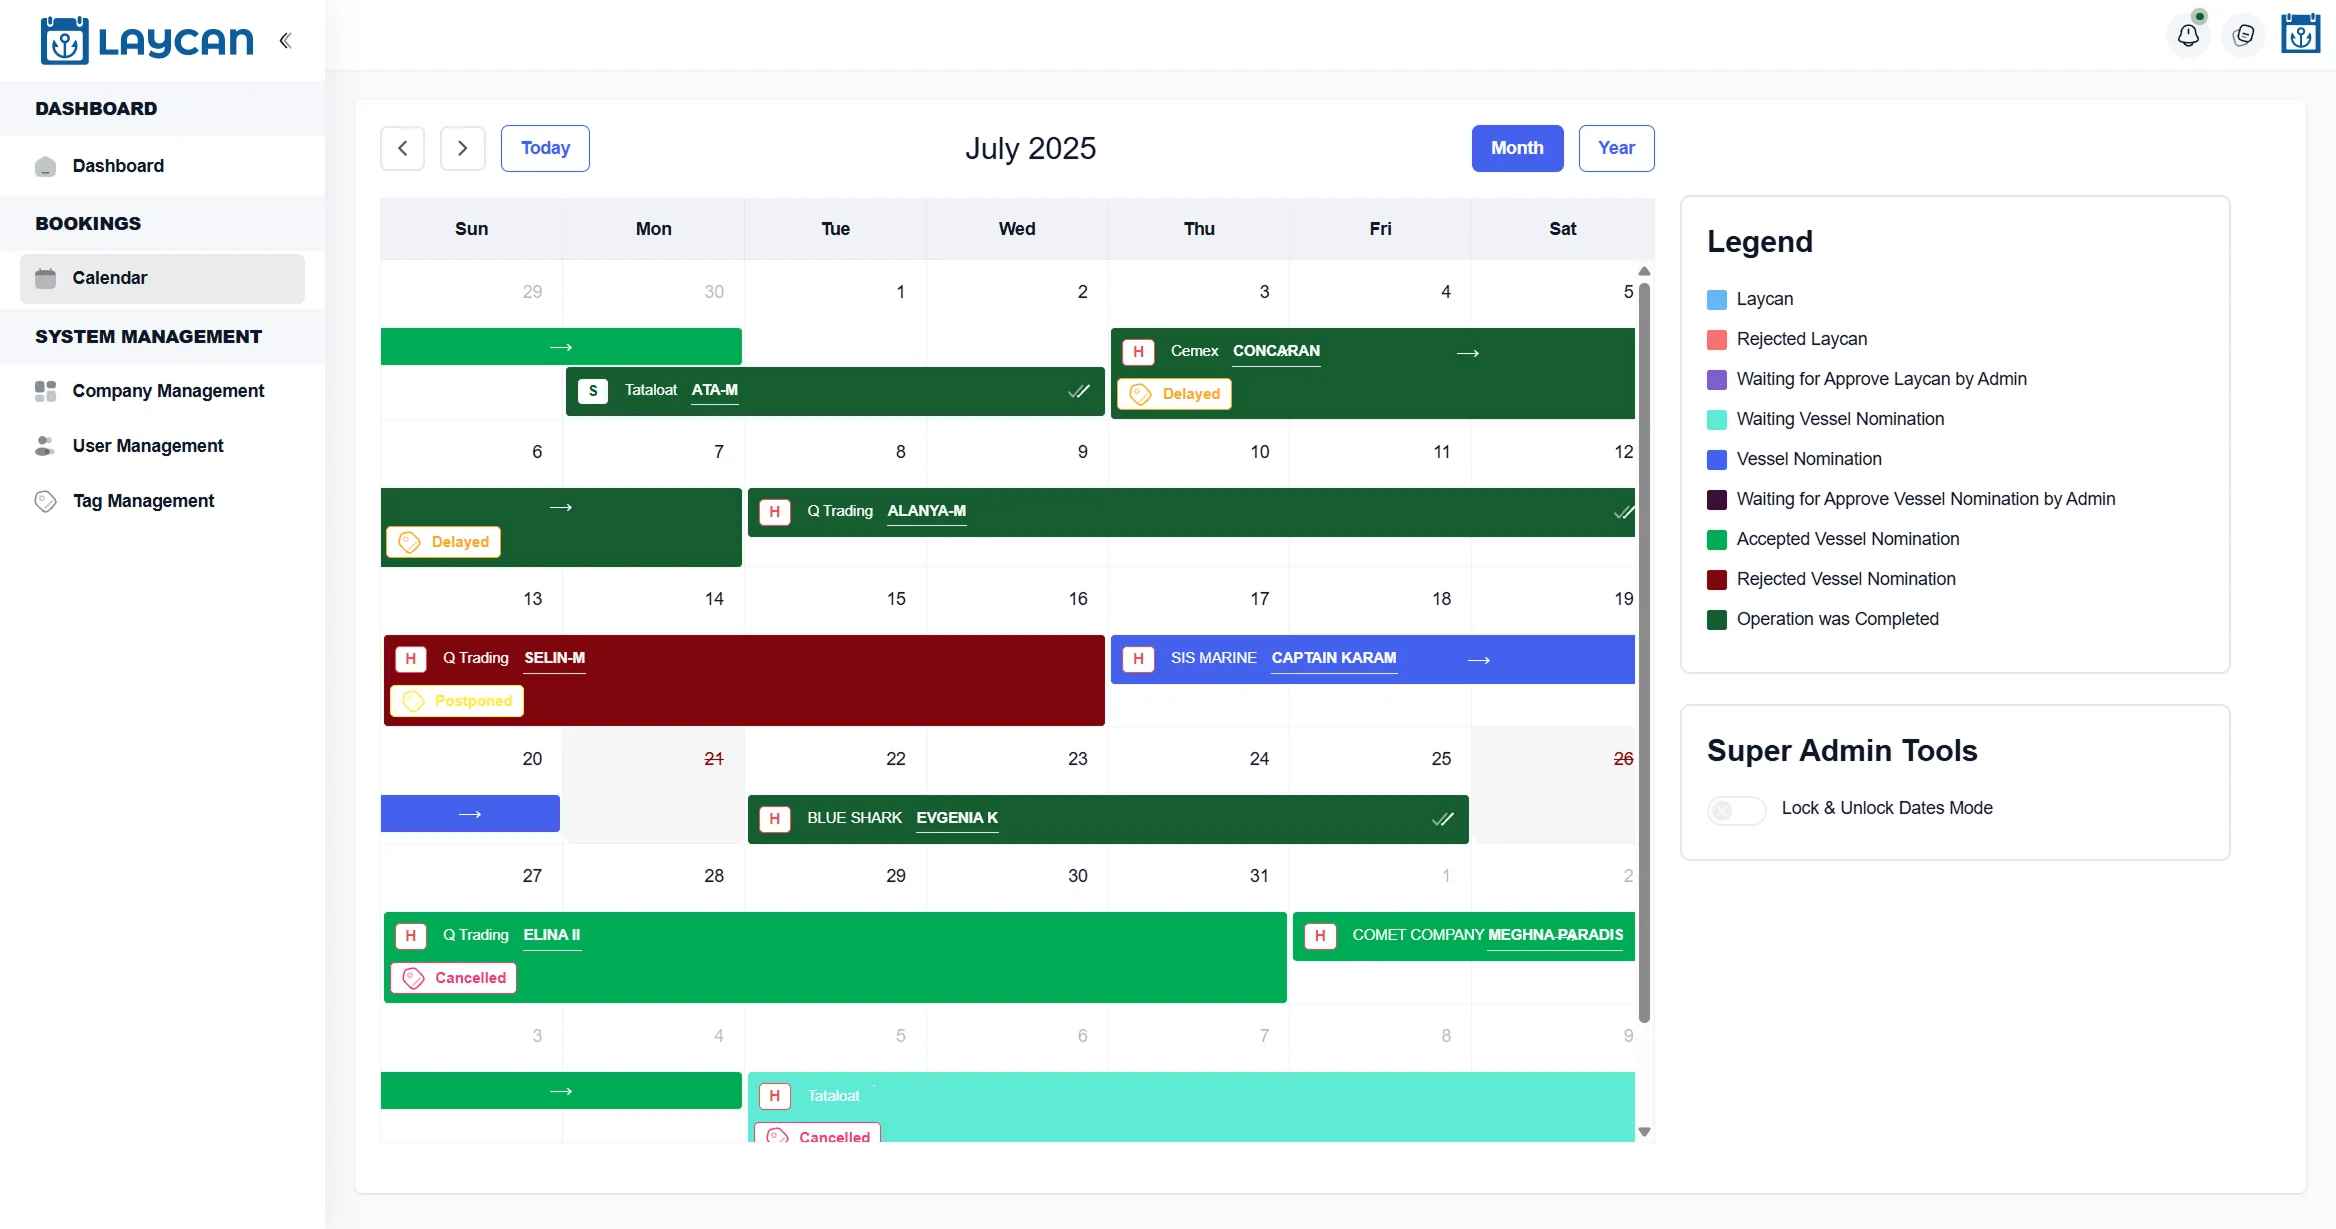Viewport: 2336px width, 1229px height.
Task: Click the chat messages icon in header
Action: coord(2243,36)
